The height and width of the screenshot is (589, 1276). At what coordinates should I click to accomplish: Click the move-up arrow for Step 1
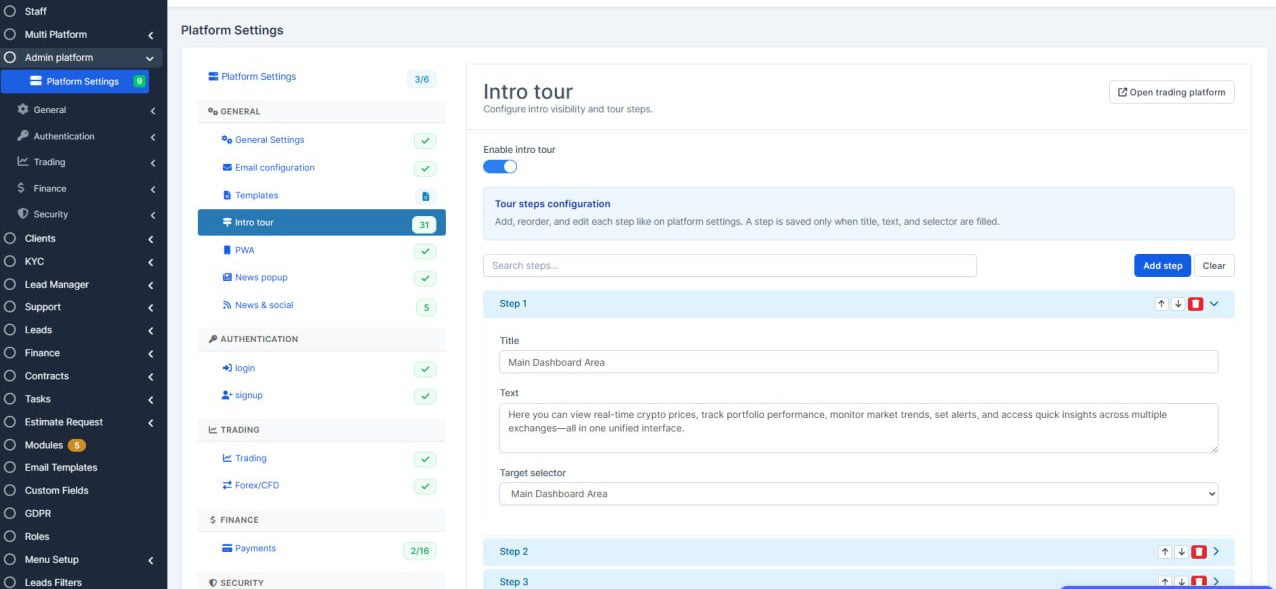point(1162,304)
